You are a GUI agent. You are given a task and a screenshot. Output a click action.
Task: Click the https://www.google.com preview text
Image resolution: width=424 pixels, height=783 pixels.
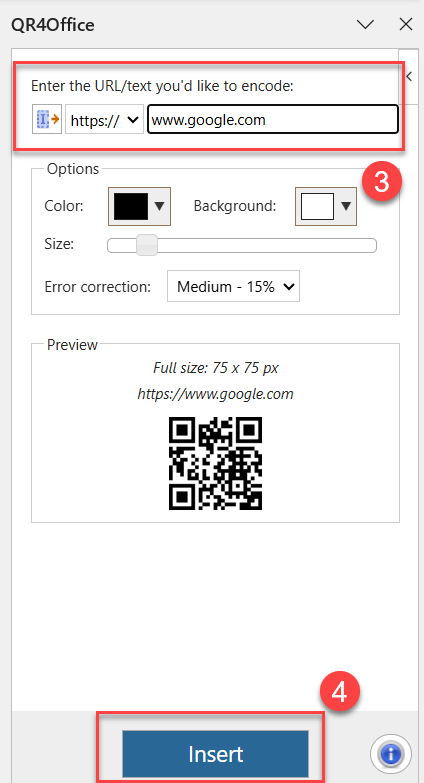[x=215, y=394]
